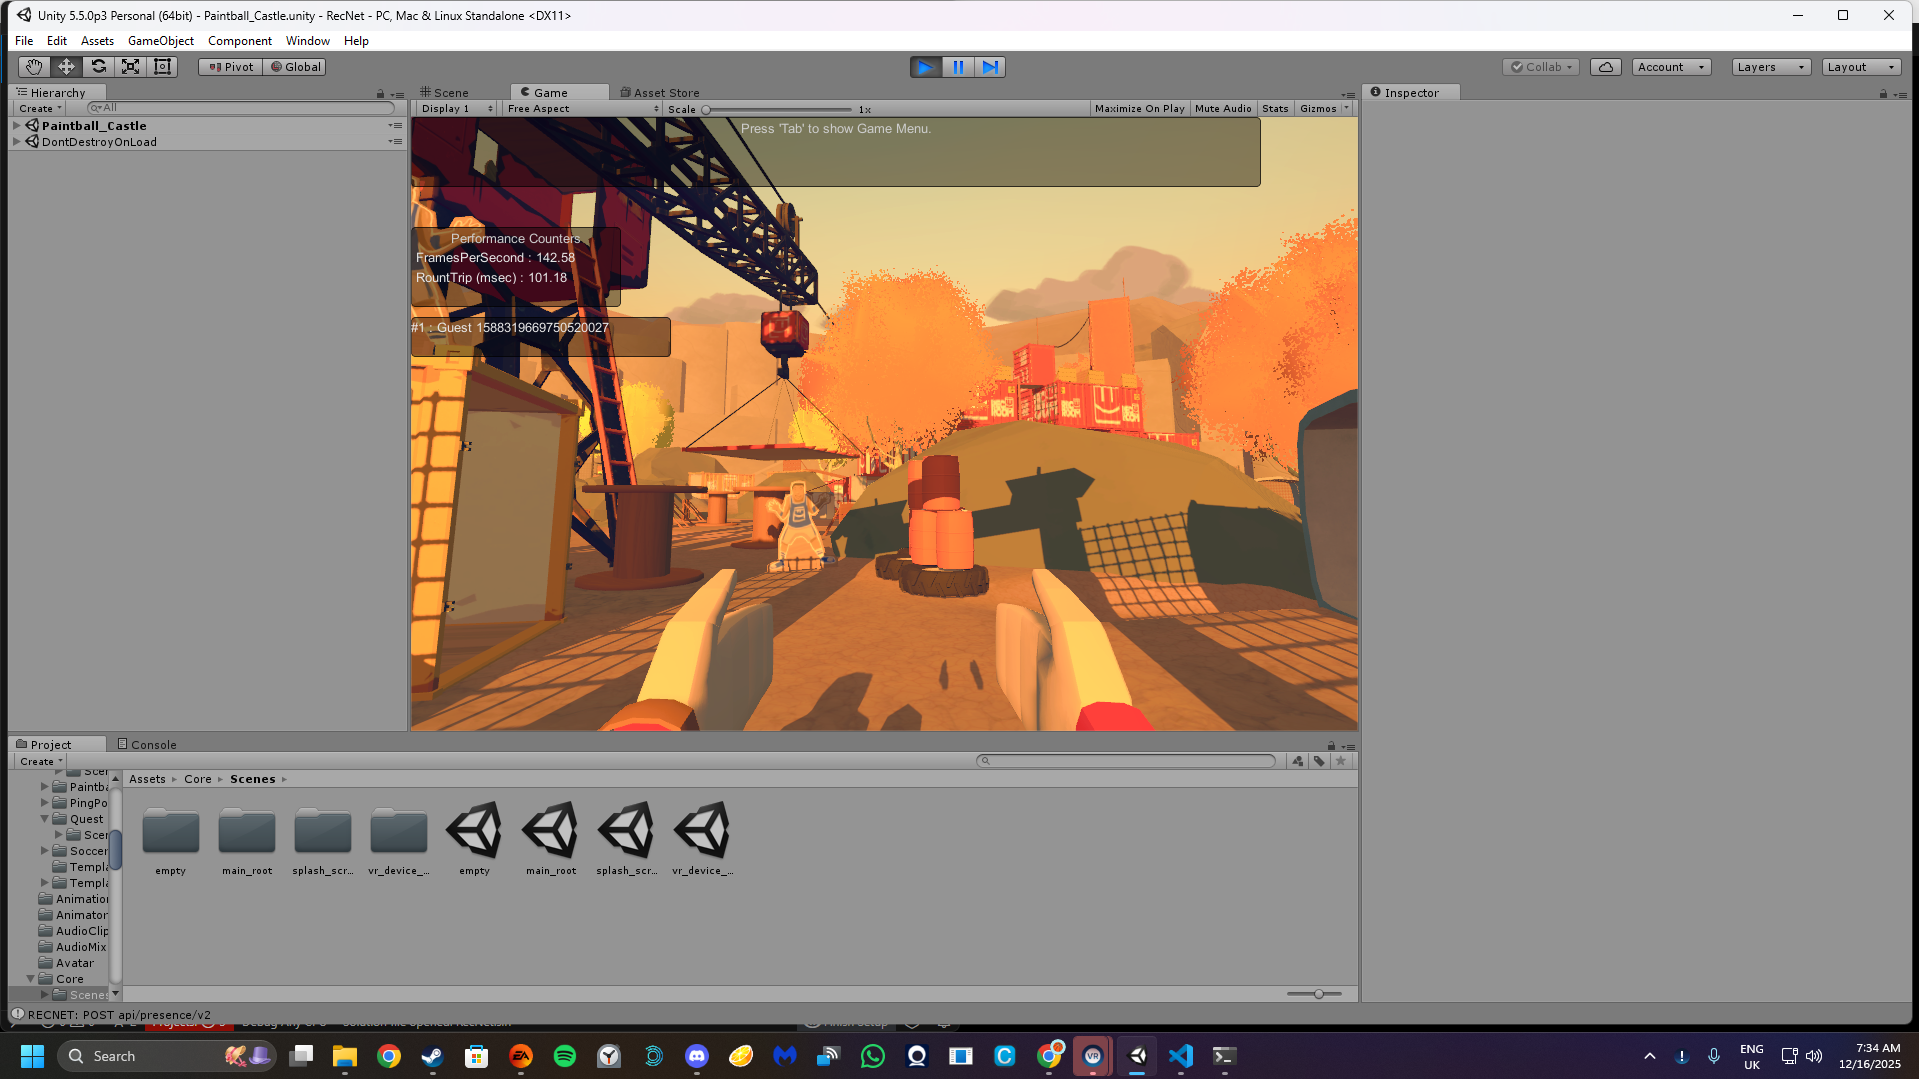Open the Project Create dropdown
Image resolution: width=1919 pixels, height=1079 pixels.
coord(41,762)
